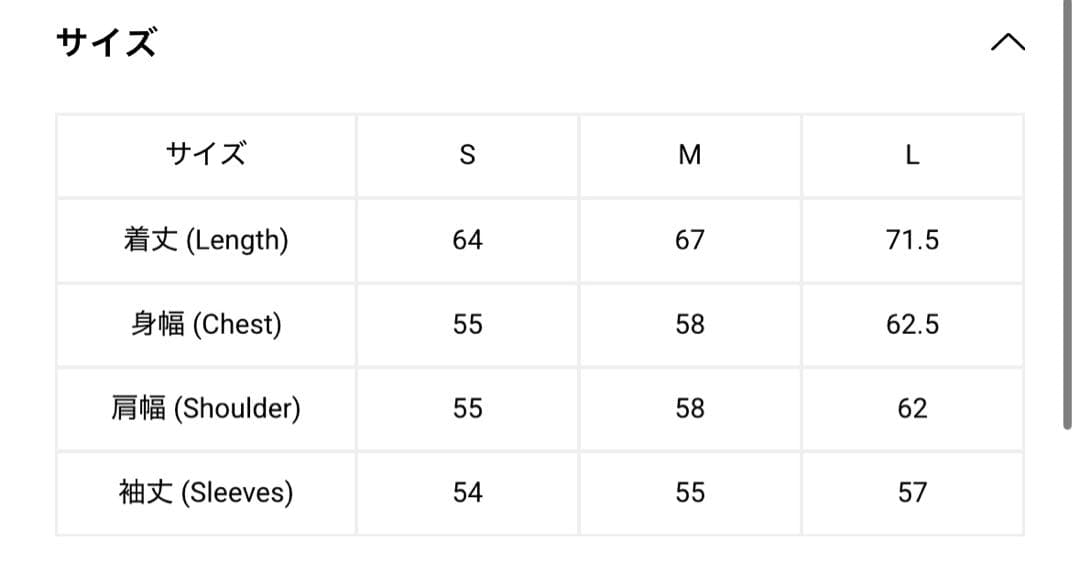Click the page scrollbar
Image resolution: width=1080 pixels, height=565 pixels.
click(1067, 215)
